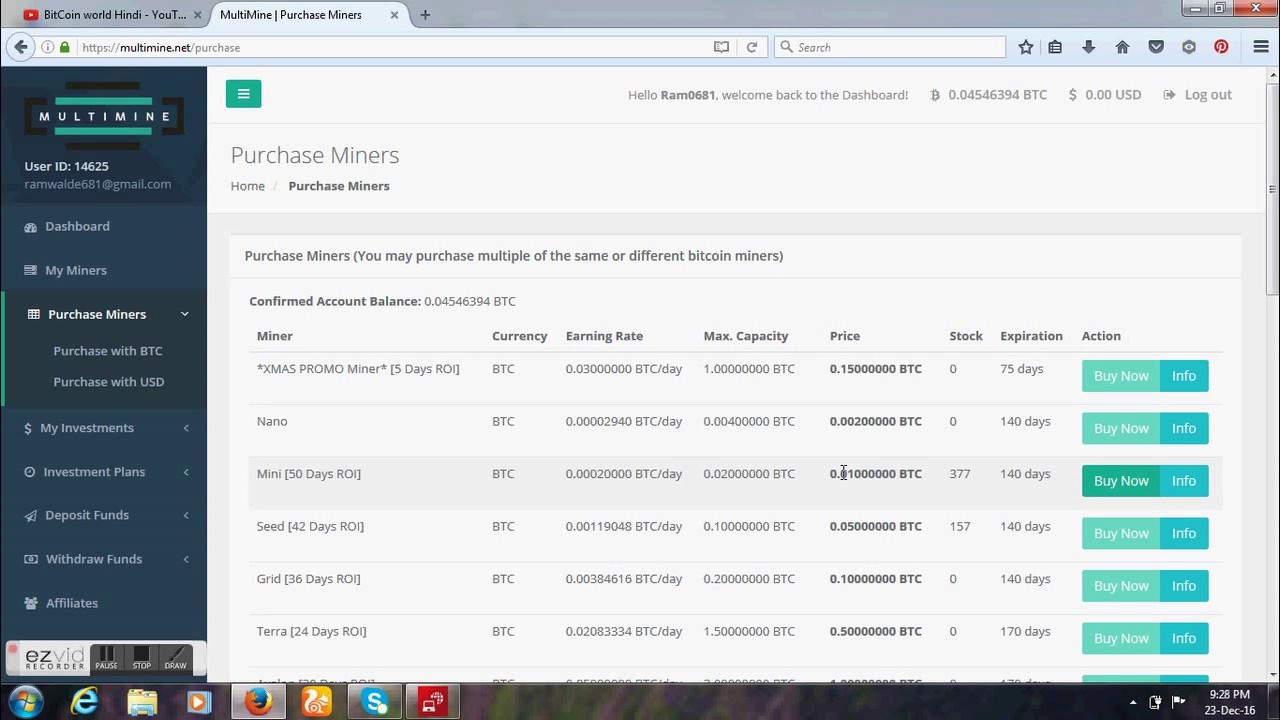Show info for Mini miner
Screen dimensions: 1280x720
coord(1184,481)
